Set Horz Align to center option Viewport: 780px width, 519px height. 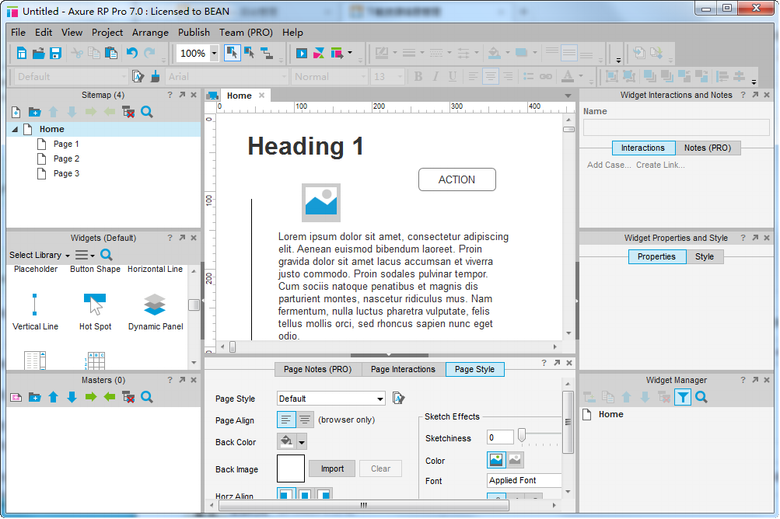click(305, 494)
